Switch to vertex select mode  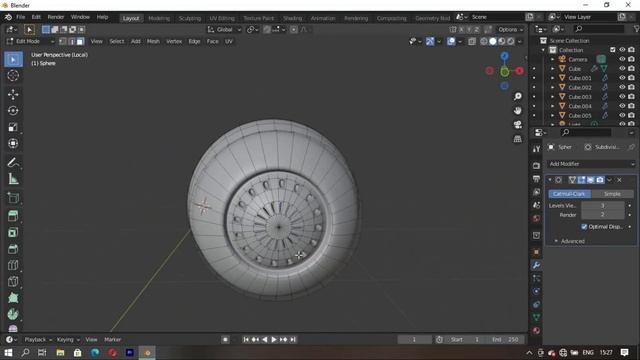click(x=62, y=41)
